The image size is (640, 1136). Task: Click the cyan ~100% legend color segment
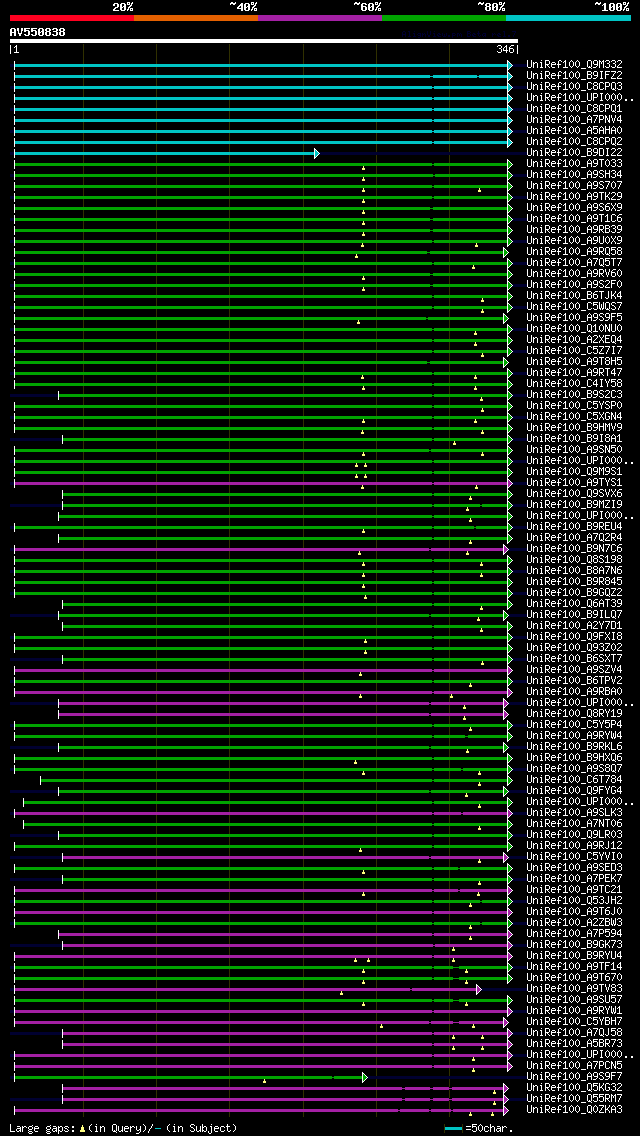click(568, 17)
